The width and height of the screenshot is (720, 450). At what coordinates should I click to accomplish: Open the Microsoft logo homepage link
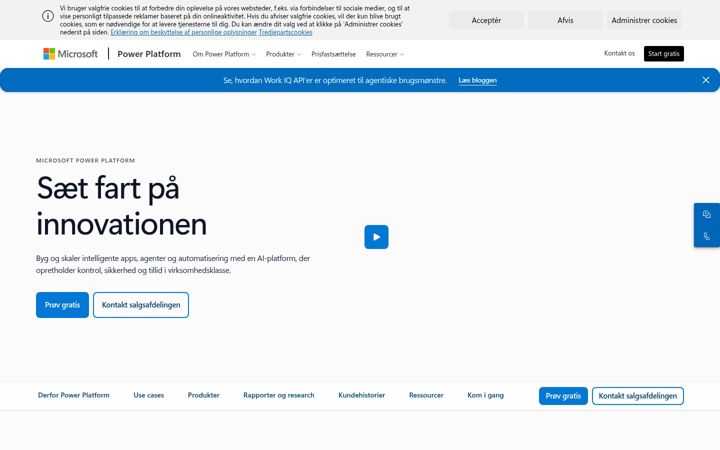click(x=70, y=54)
